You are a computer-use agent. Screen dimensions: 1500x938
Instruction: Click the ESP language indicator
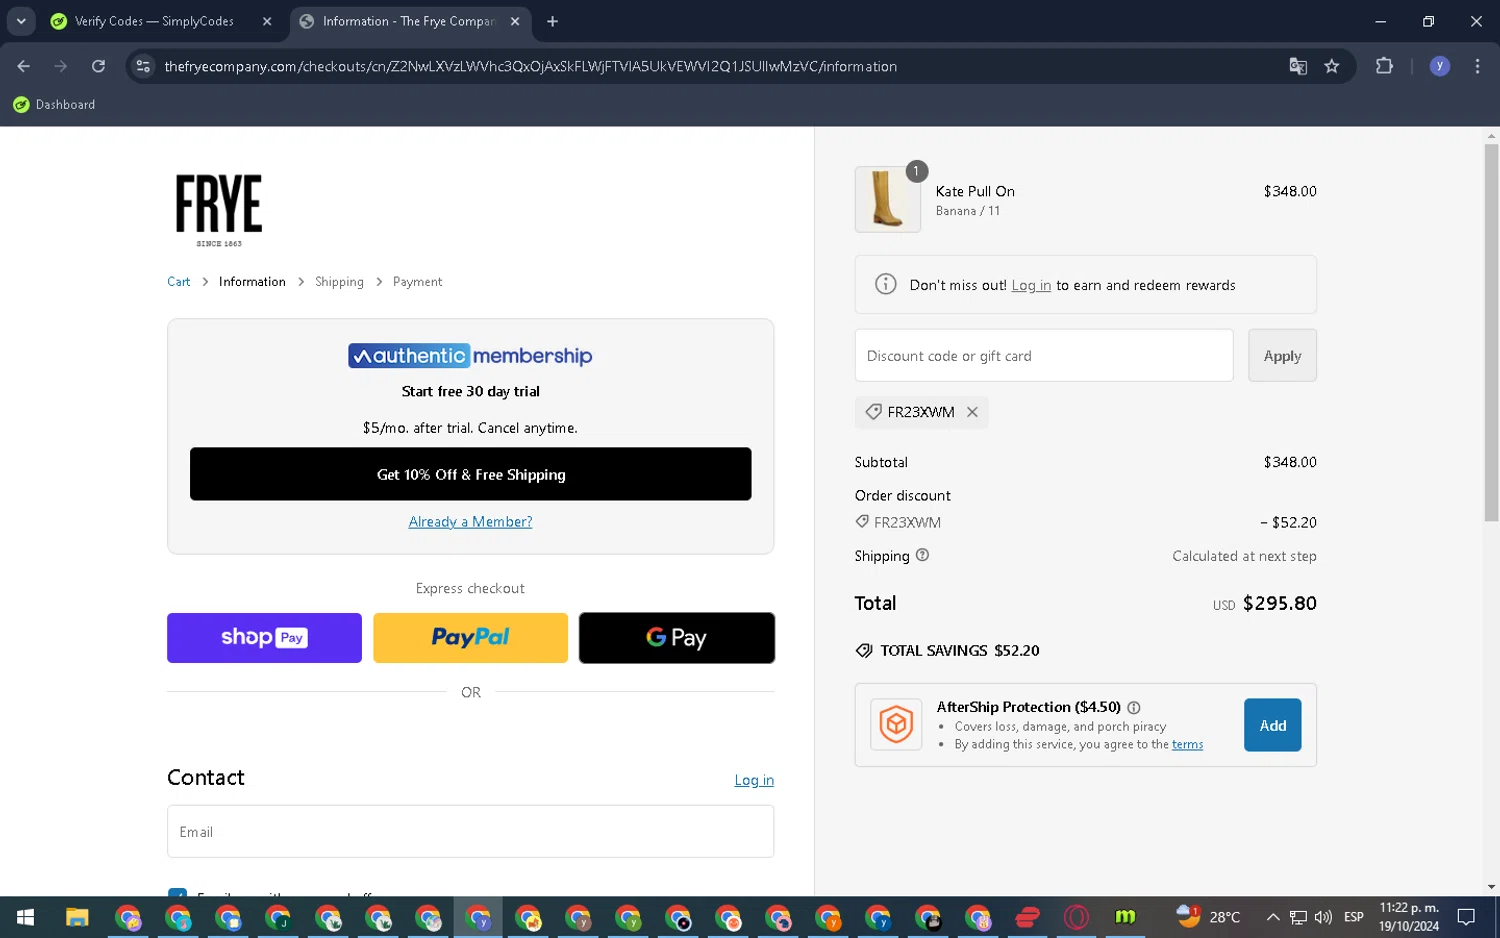(1354, 917)
